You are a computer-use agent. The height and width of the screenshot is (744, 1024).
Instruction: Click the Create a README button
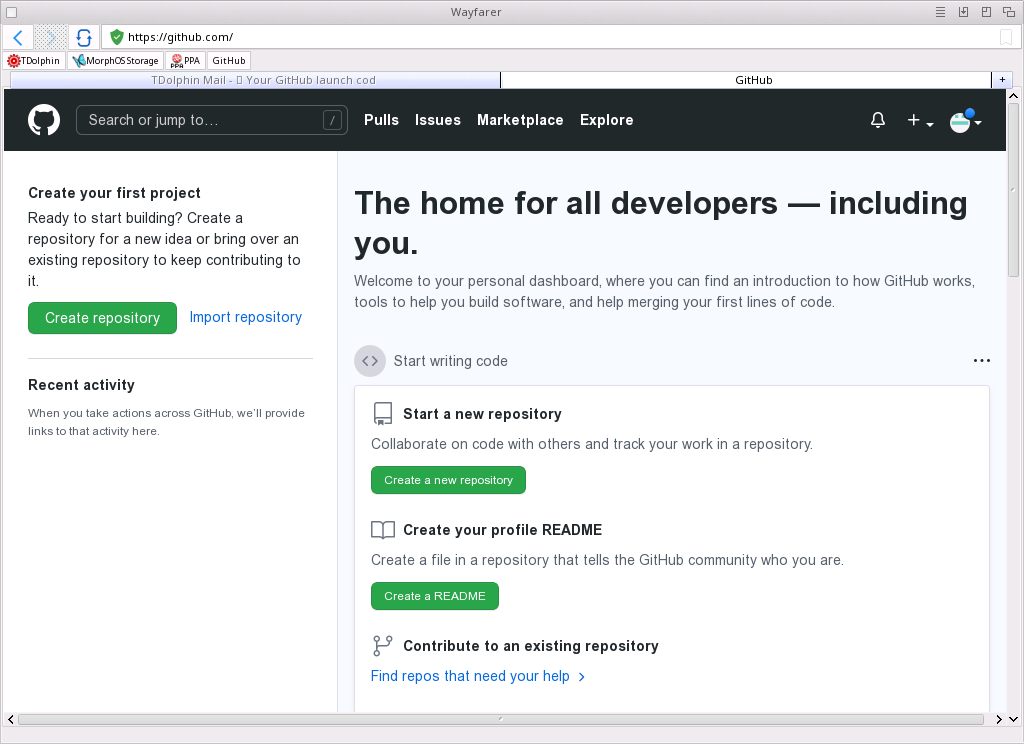point(435,596)
